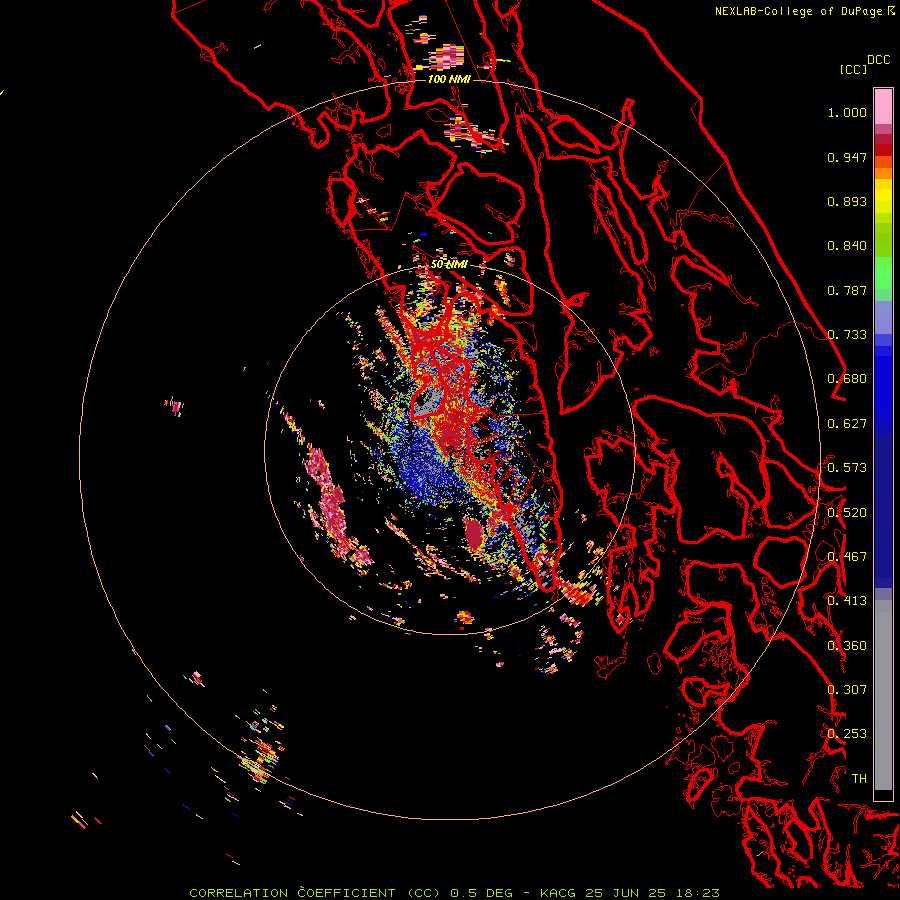900x900 pixels.
Task: Click the DCC product label
Action: (x=879, y=60)
